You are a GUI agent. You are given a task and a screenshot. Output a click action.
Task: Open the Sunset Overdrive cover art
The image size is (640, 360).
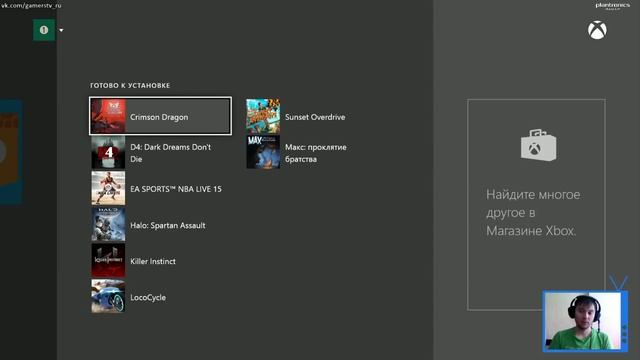coord(263,116)
